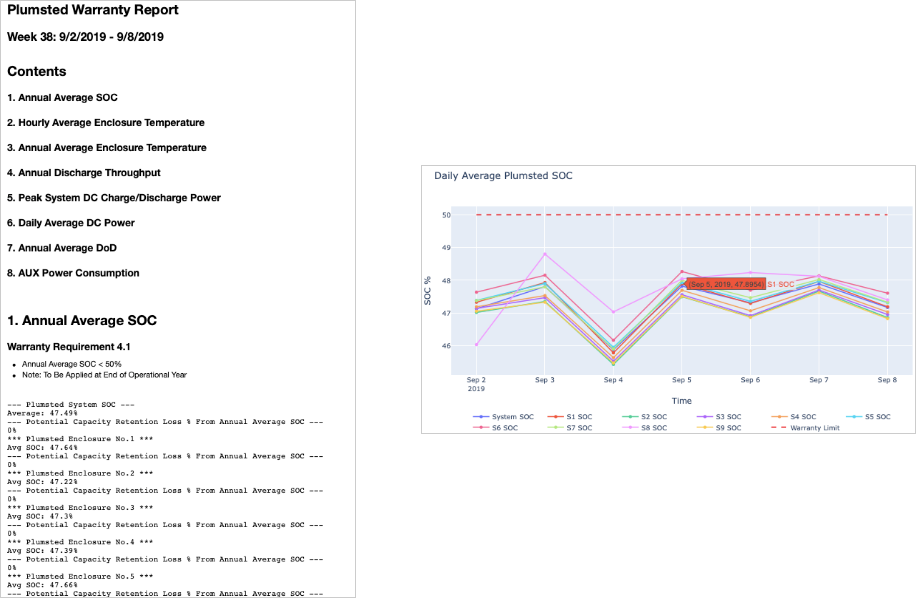
Task: Click the large Annual Average SOC section heading
Action: tap(82, 321)
